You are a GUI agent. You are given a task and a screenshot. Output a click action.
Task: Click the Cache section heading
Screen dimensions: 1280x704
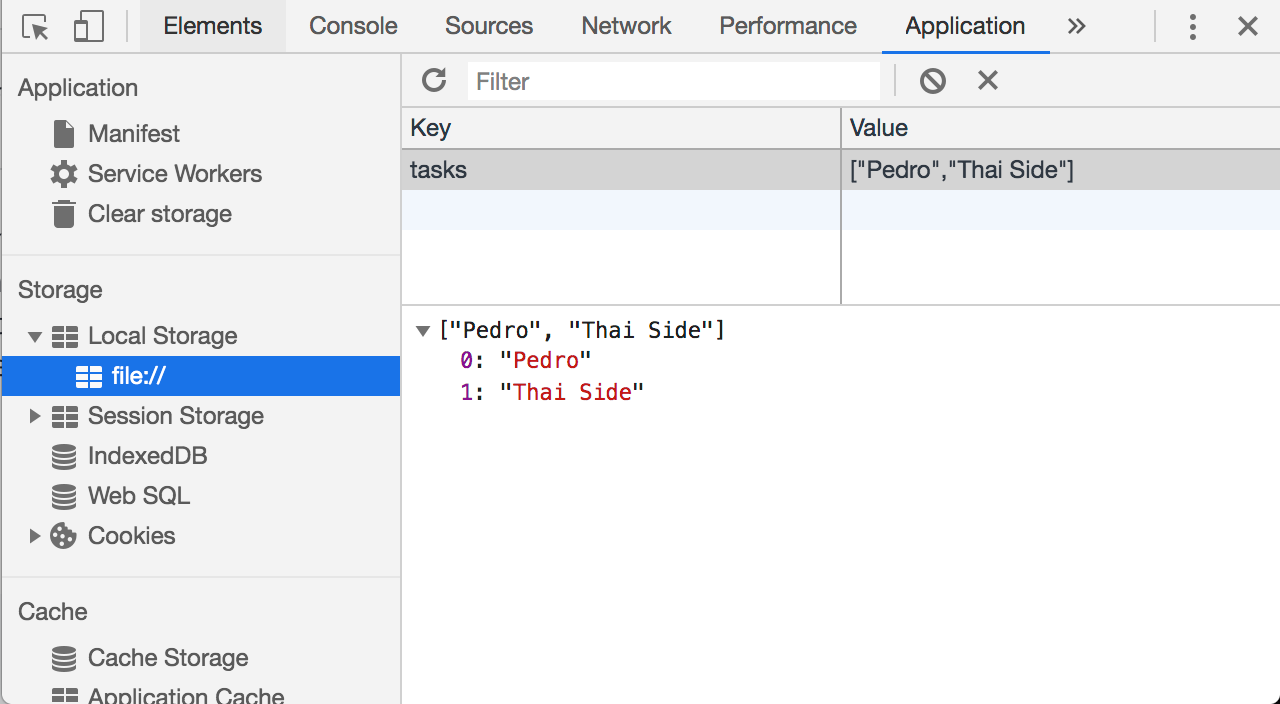pyautogui.click(x=53, y=612)
